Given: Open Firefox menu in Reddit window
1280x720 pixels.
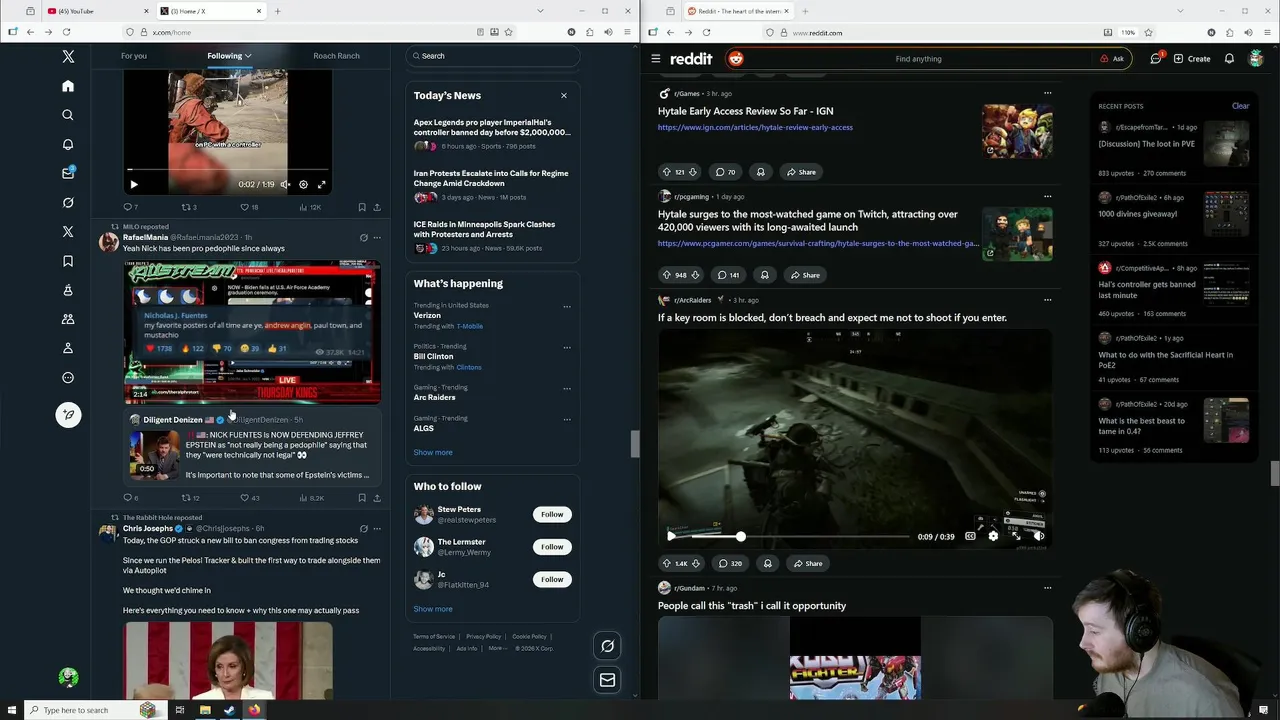Looking at the screenshot, I should (x=1268, y=32).
